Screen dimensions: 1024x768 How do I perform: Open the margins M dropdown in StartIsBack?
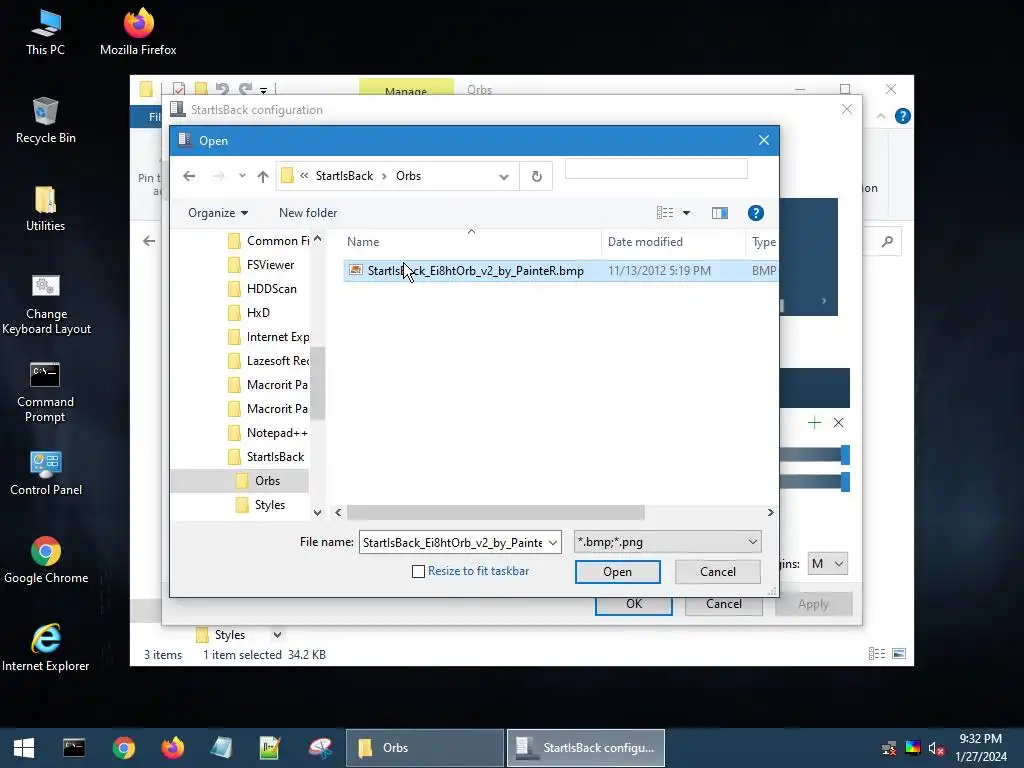click(x=827, y=564)
